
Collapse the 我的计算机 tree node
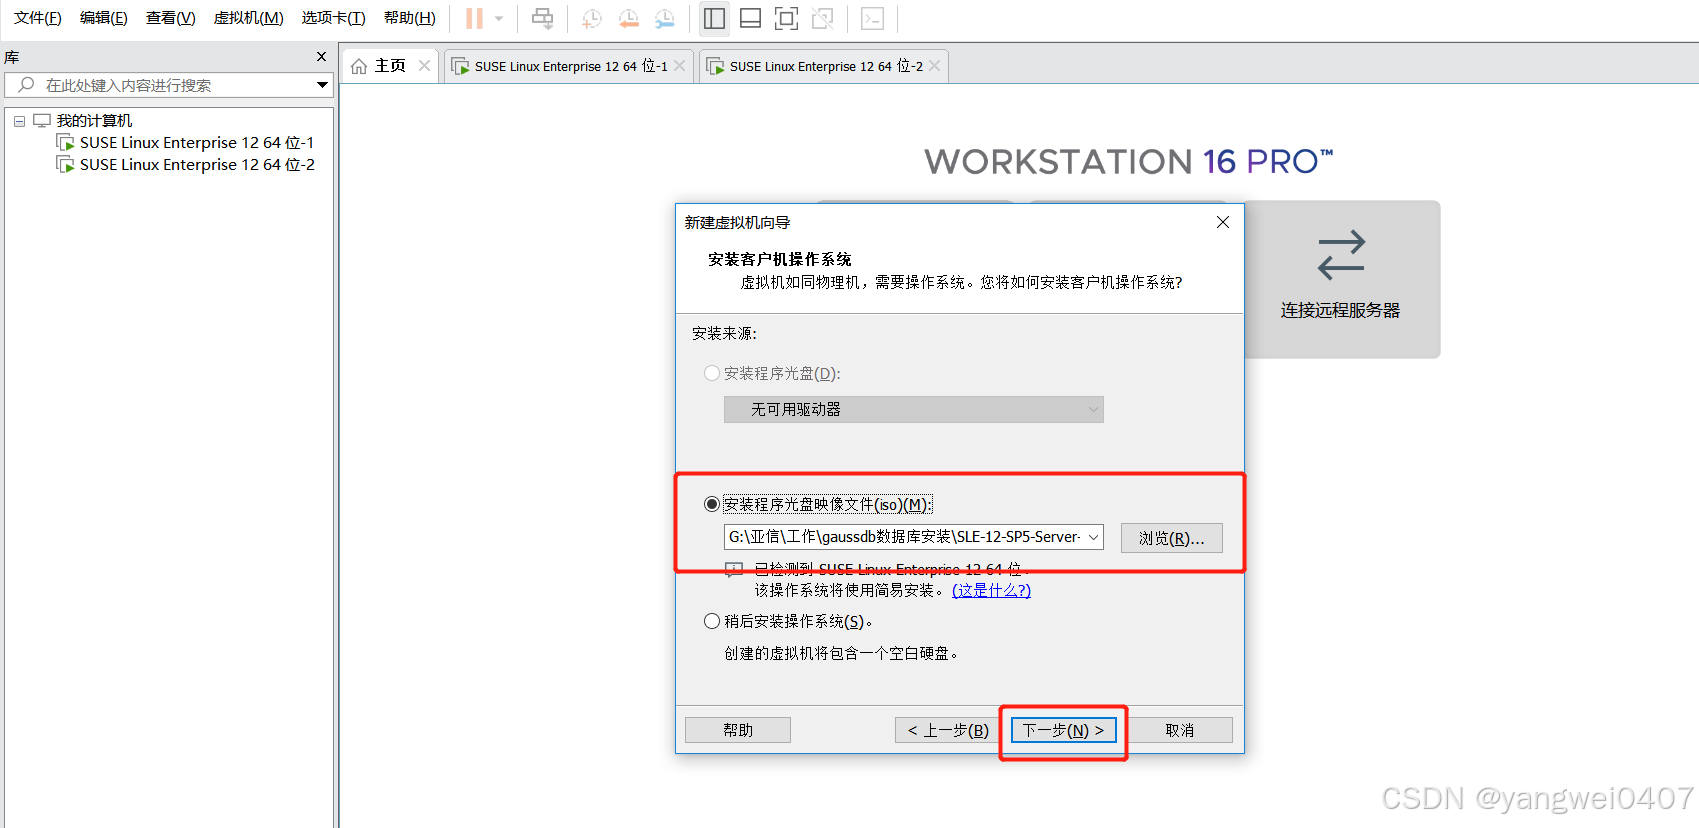pos(19,121)
